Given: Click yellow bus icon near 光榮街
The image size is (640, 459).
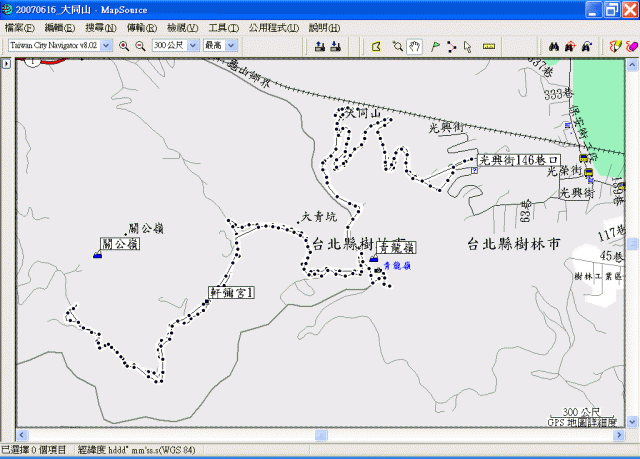Looking at the screenshot, I should tap(589, 172).
